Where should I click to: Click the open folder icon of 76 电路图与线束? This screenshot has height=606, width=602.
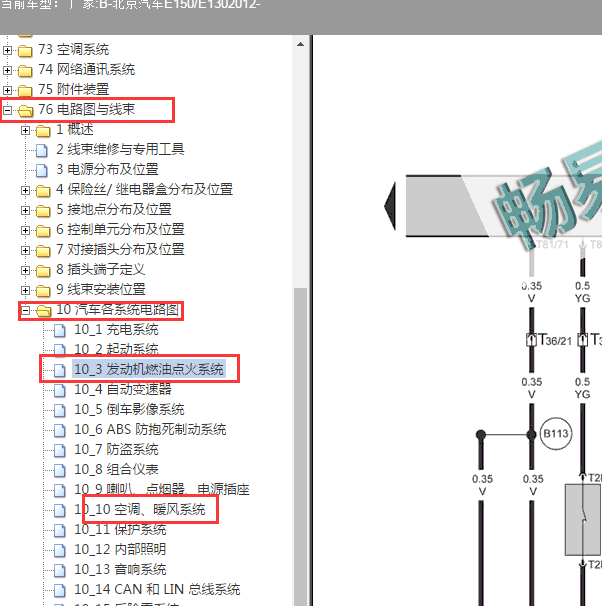(26, 111)
